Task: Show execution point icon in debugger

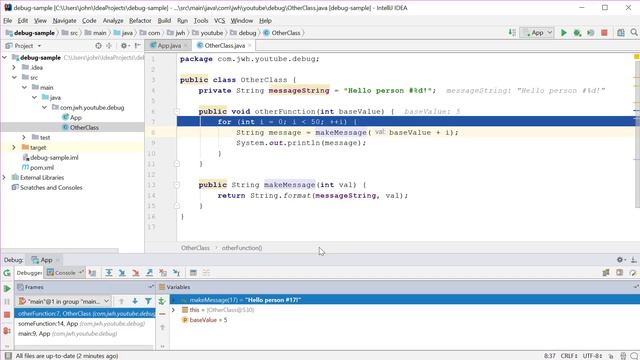Action: (92, 273)
